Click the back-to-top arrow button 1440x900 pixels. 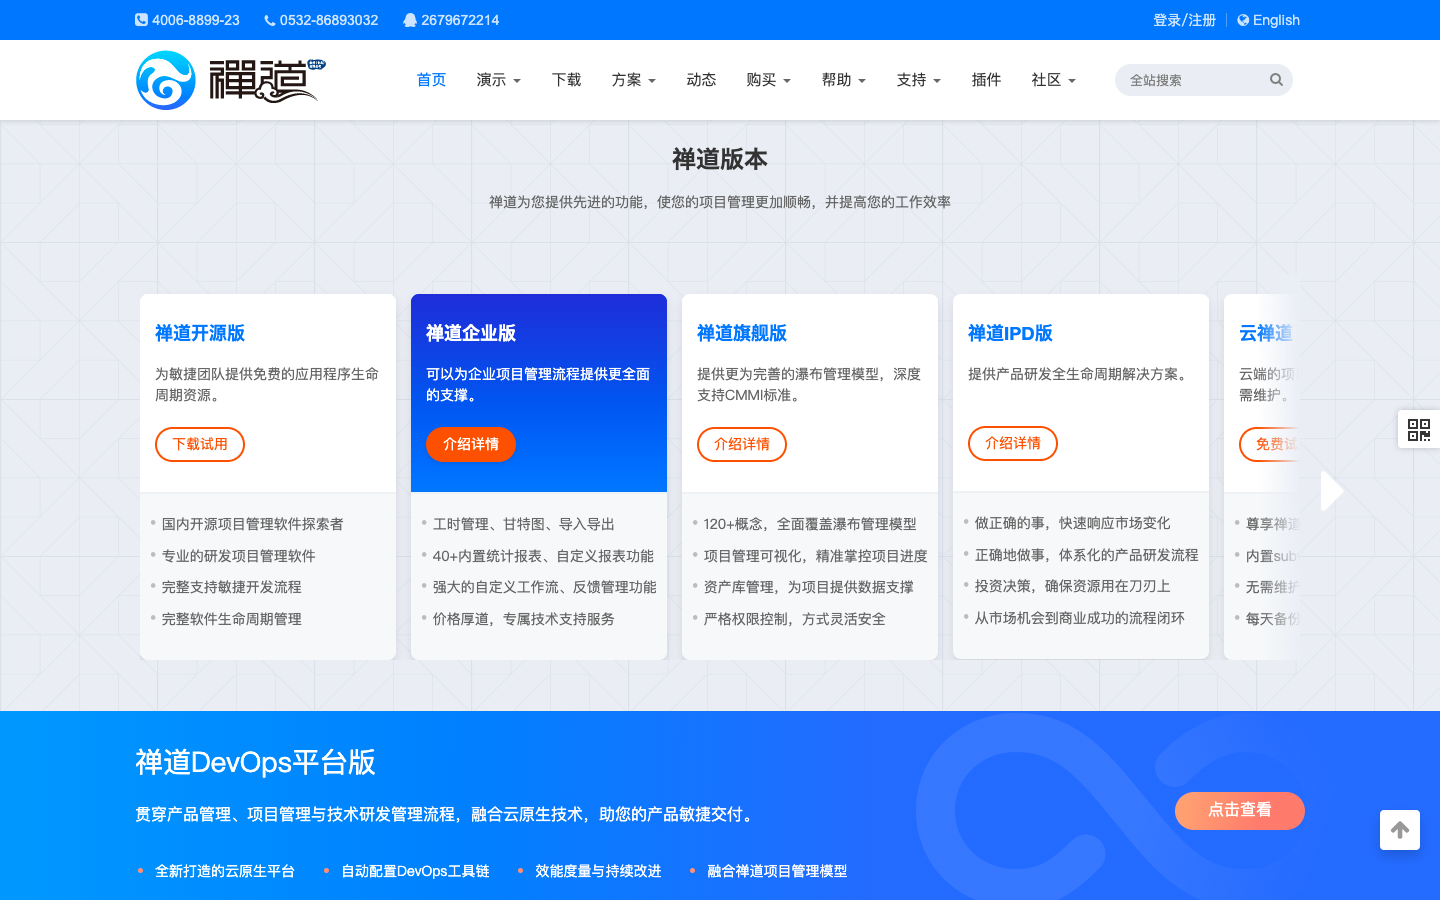[1399, 830]
